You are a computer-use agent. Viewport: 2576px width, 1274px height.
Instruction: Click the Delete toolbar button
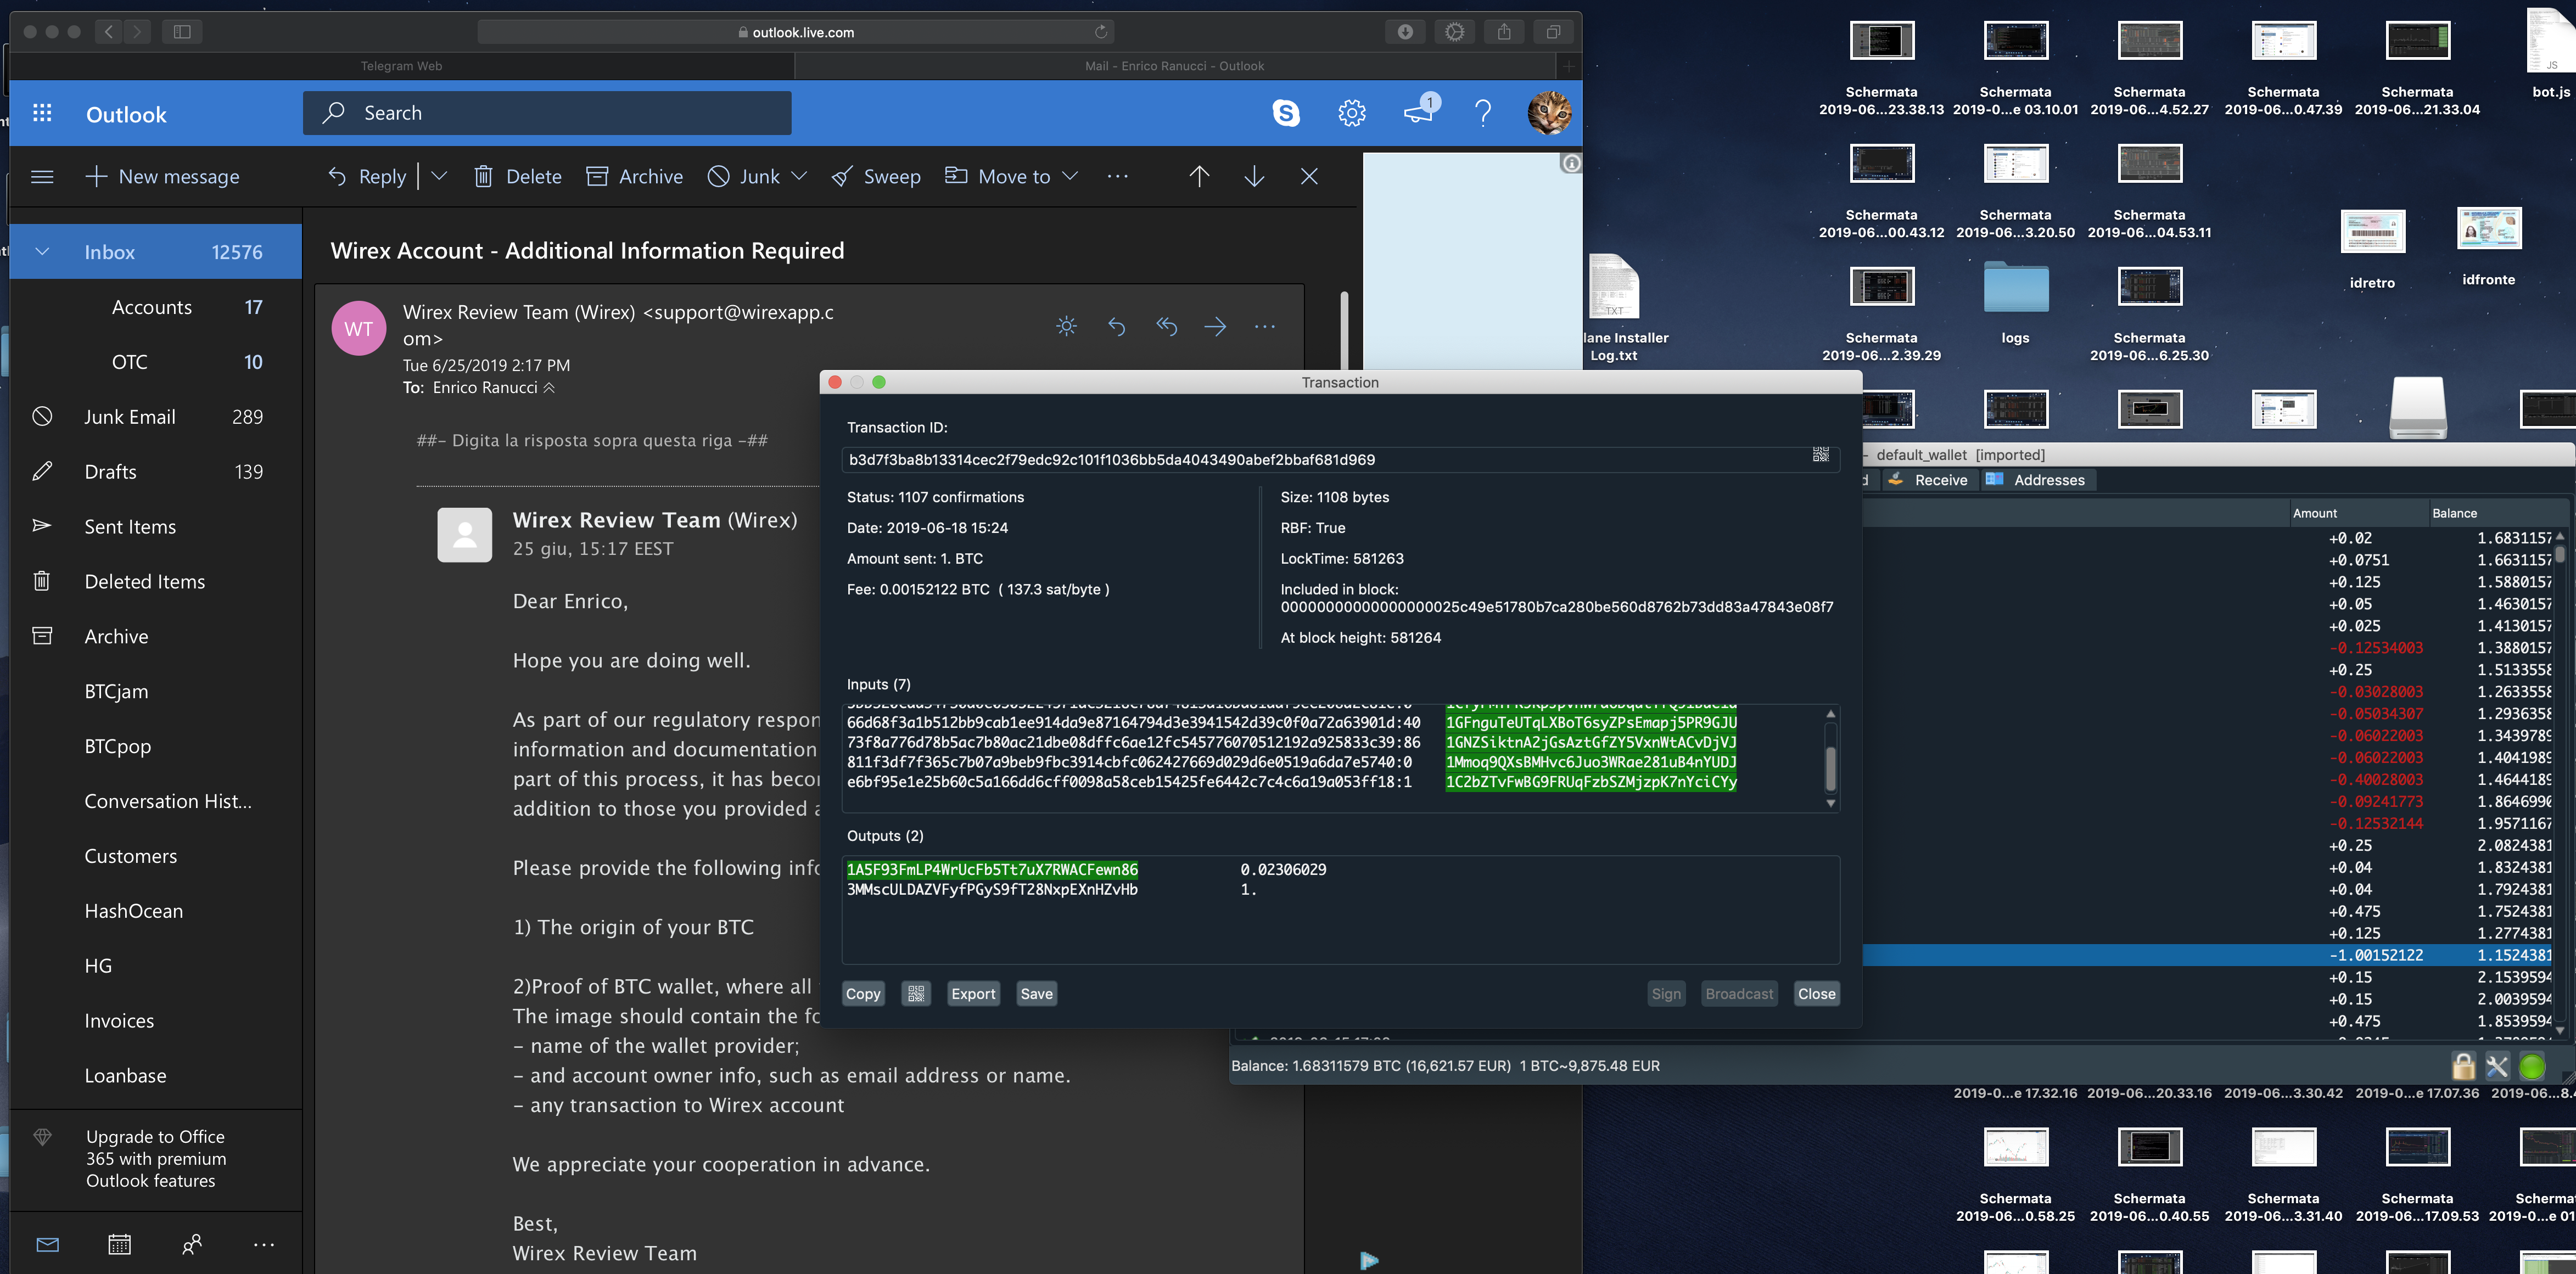517,176
